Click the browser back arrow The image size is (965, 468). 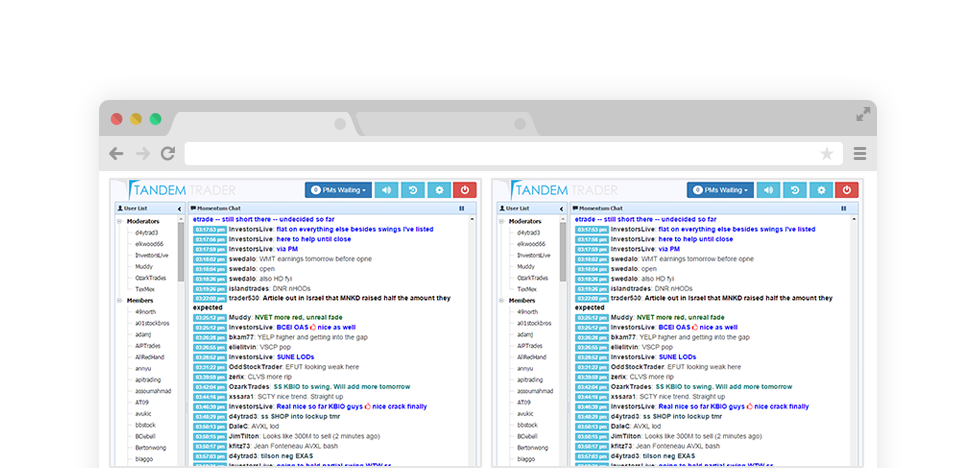coord(116,153)
